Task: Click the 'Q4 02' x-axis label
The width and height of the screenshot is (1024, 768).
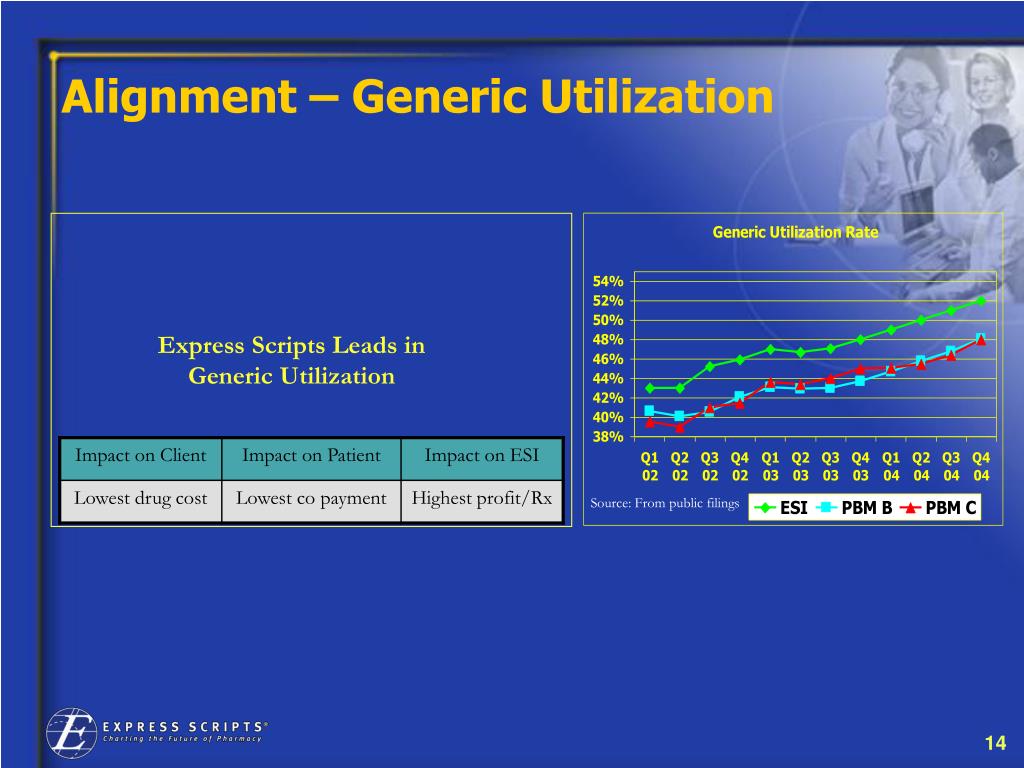Action: 740,466
